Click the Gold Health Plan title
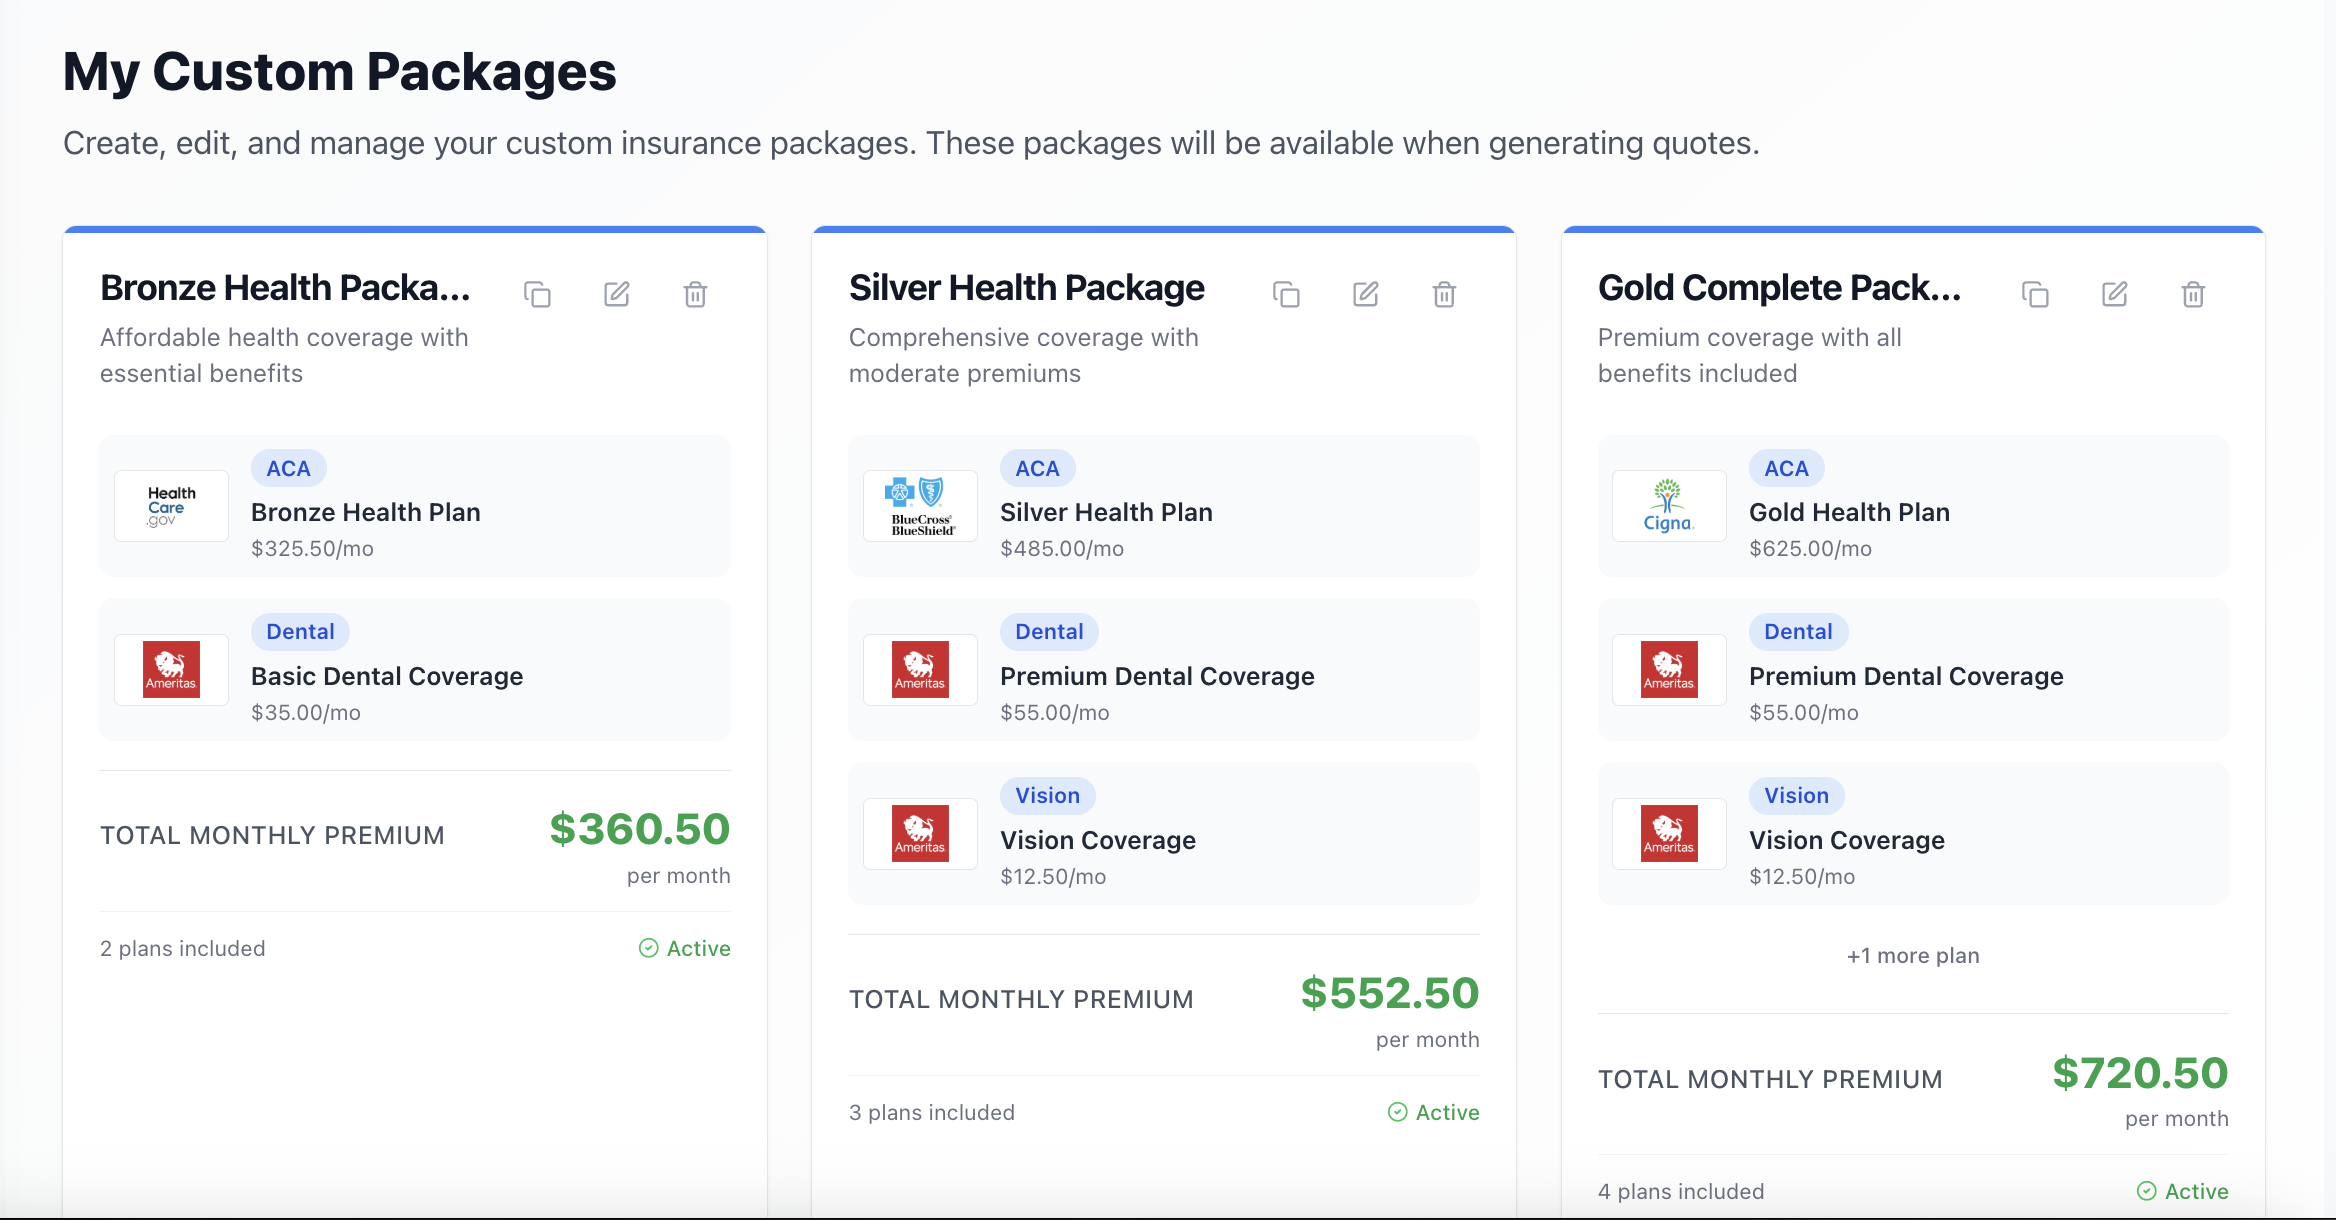The height and width of the screenshot is (1220, 2336). (1849, 512)
